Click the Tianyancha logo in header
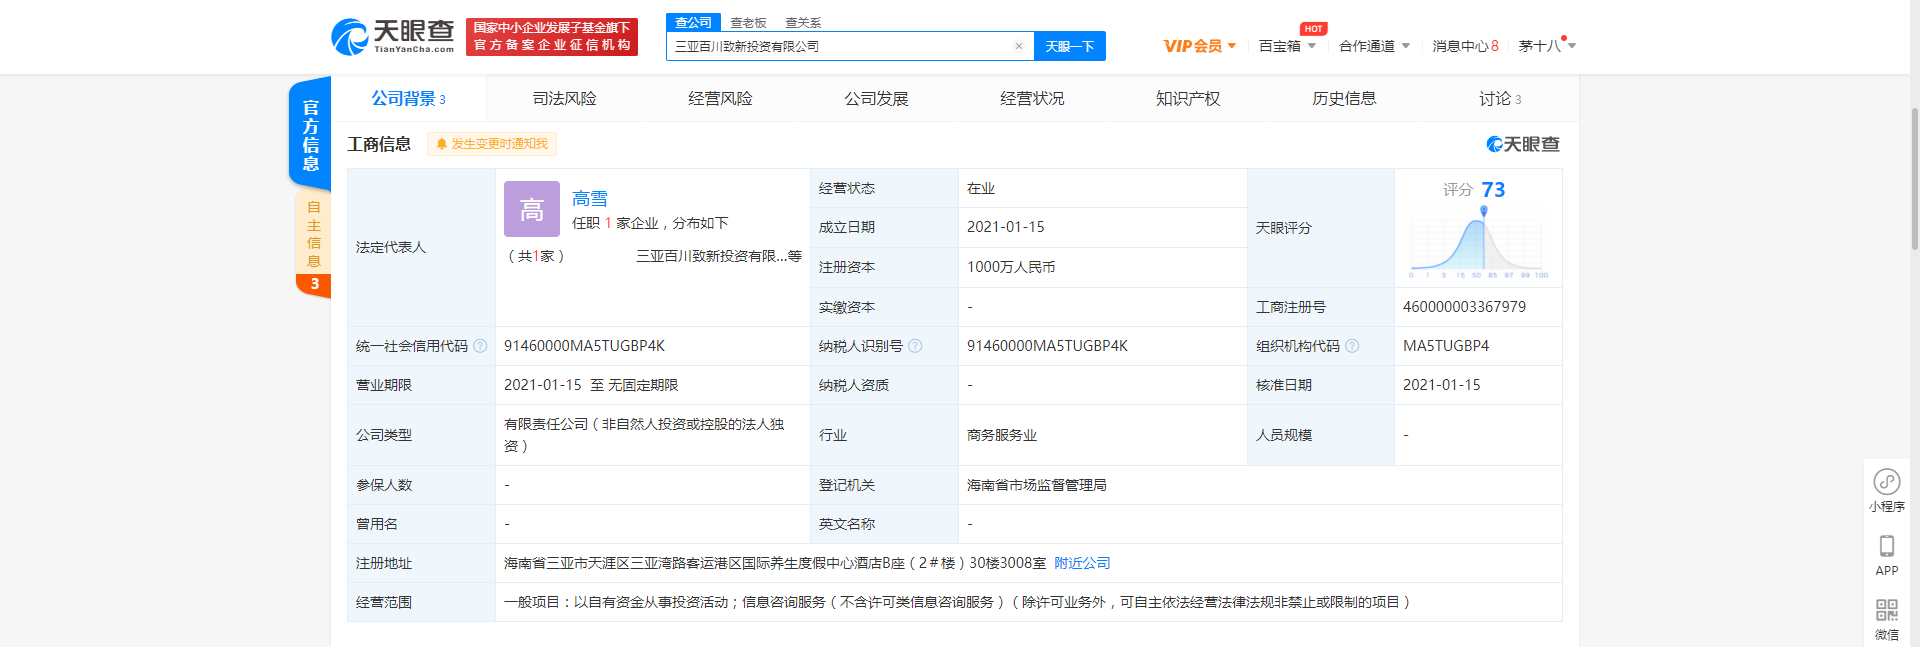1920x647 pixels. pos(393,37)
